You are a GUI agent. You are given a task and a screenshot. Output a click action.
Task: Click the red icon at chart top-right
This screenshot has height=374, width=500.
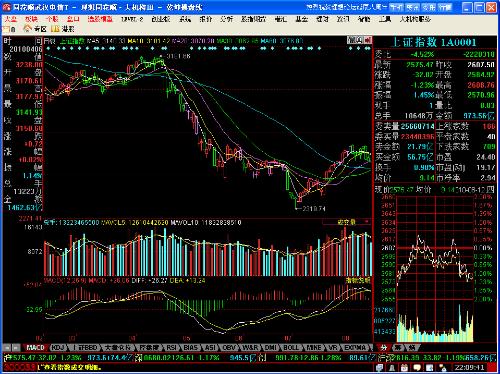pyautogui.click(x=367, y=40)
